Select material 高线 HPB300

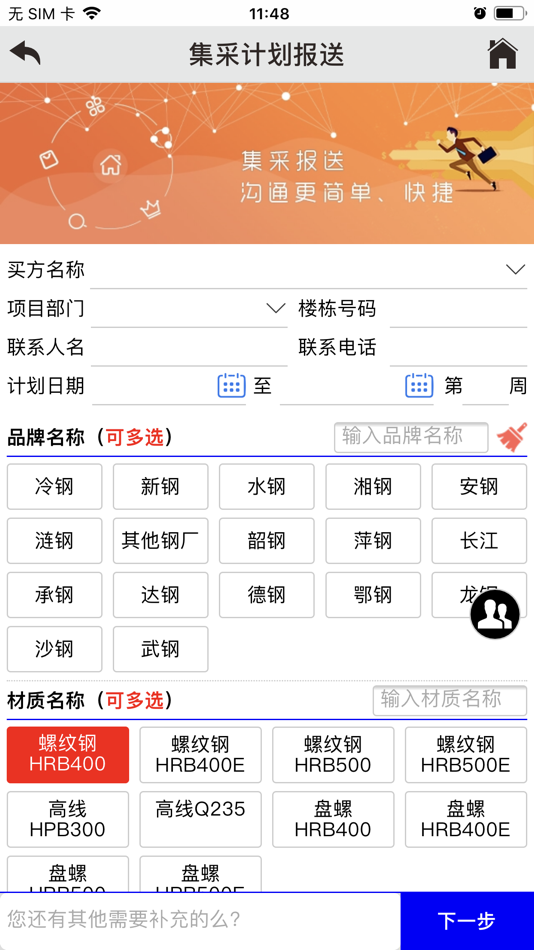click(x=68, y=819)
